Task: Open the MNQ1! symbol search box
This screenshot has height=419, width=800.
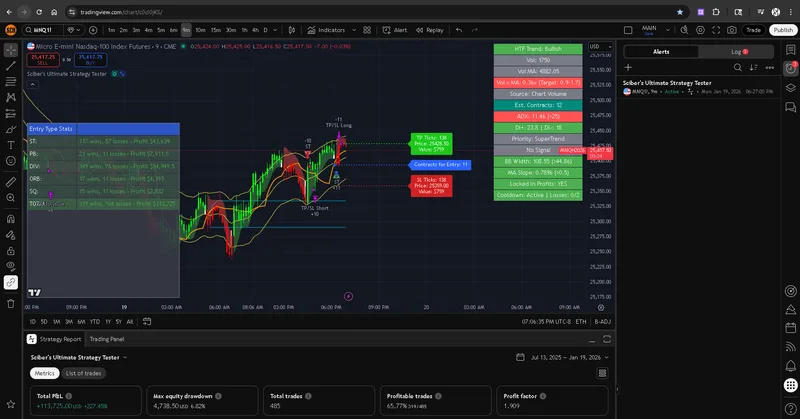Action: pyautogui.click(x=43, y=30)
